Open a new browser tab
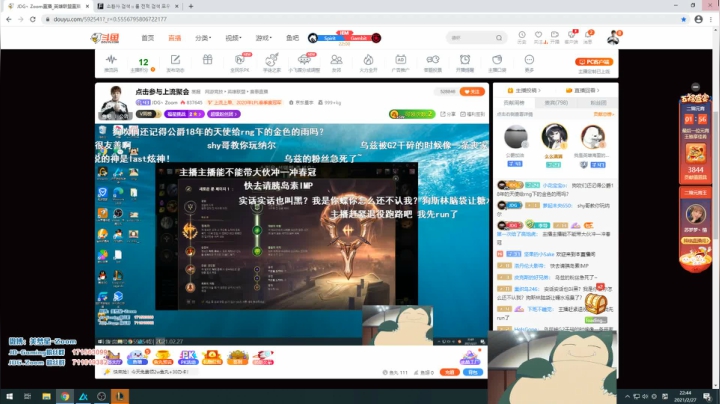The image size is (720, 404). point(191,6)
